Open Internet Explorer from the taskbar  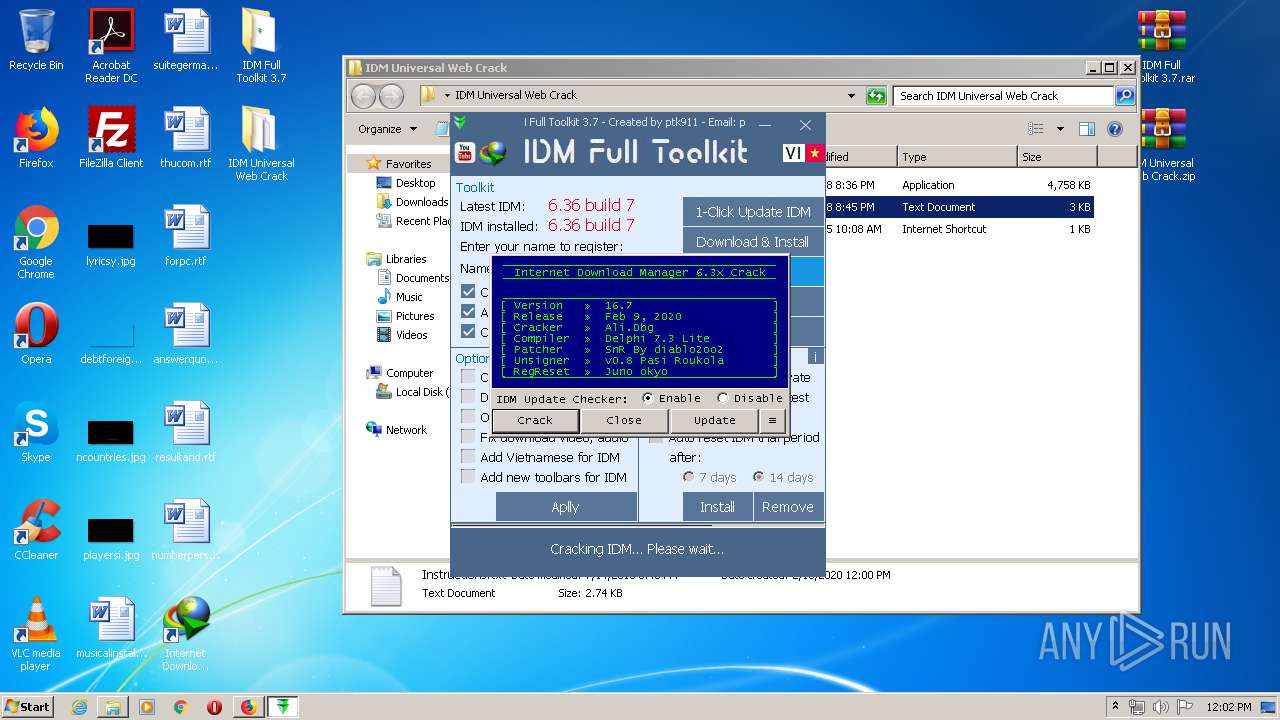click(x=79, y=707)
